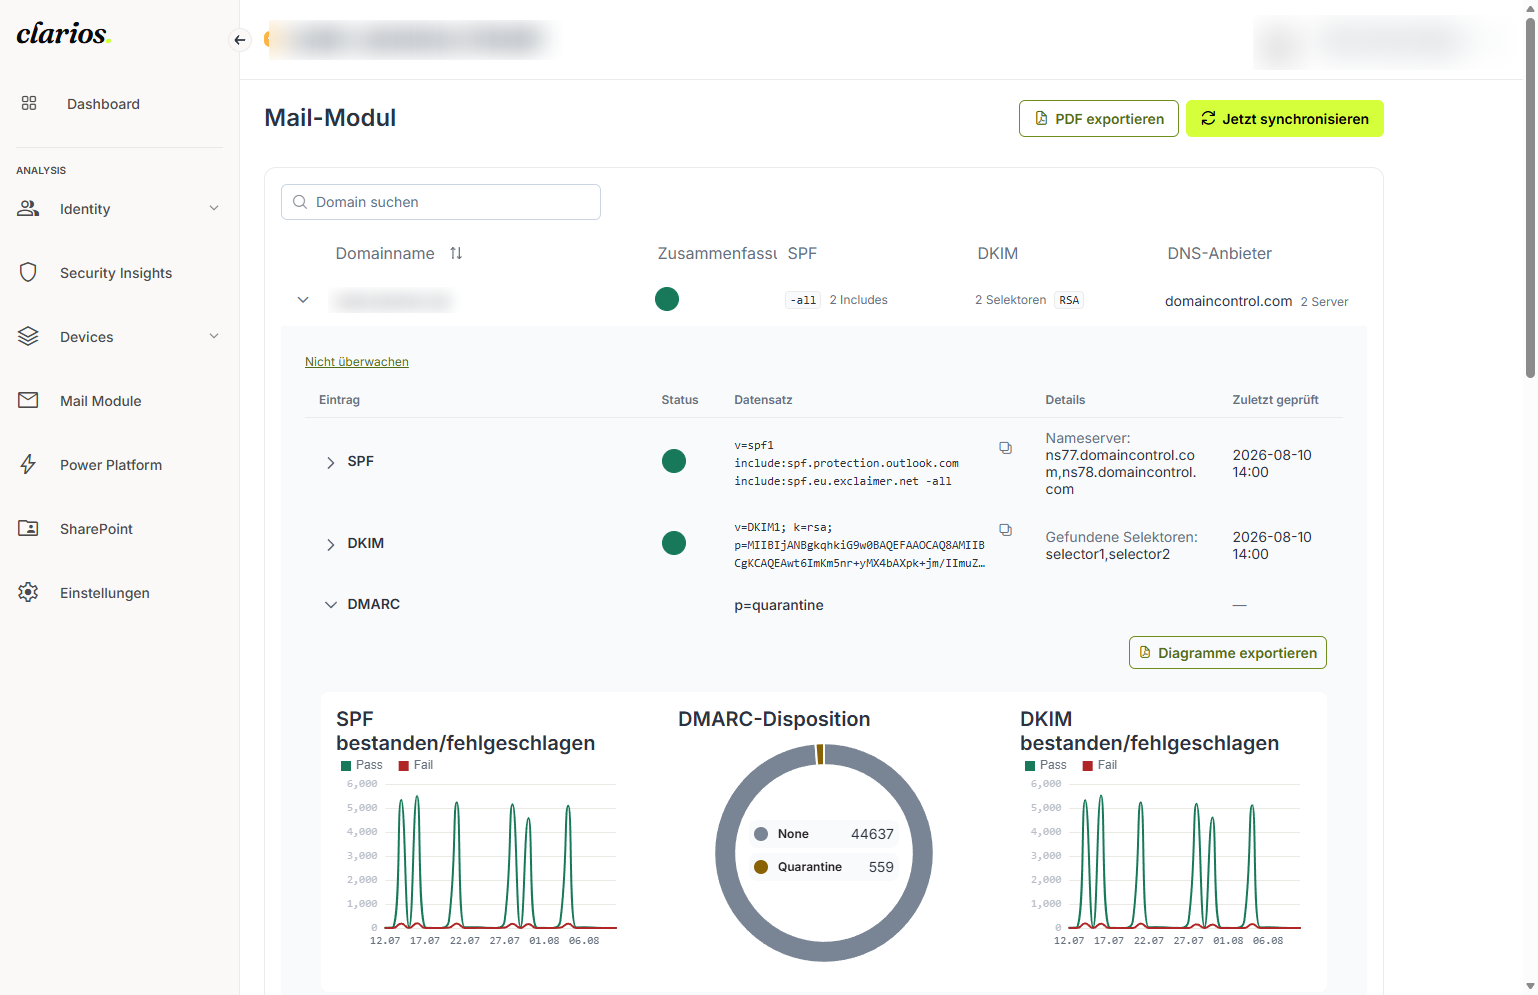Collapse sidebar with the back arrow
The height and width of the screenshot is (995, 1538).
point(240,40)
